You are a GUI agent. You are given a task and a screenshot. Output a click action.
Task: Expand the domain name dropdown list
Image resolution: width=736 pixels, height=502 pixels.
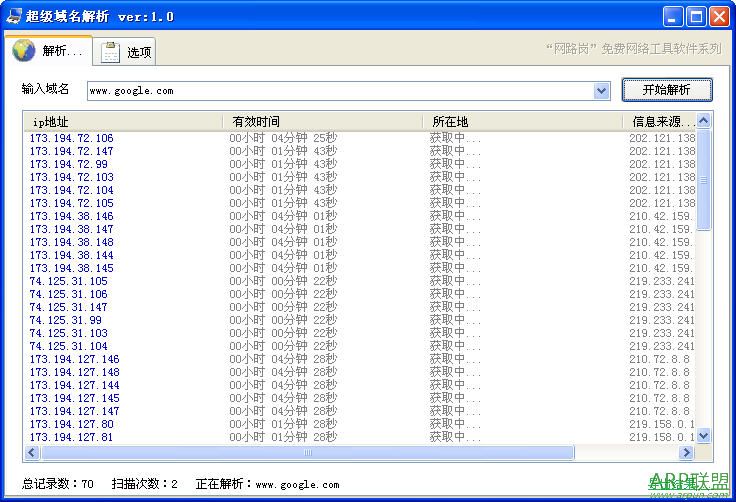point(601,91)
